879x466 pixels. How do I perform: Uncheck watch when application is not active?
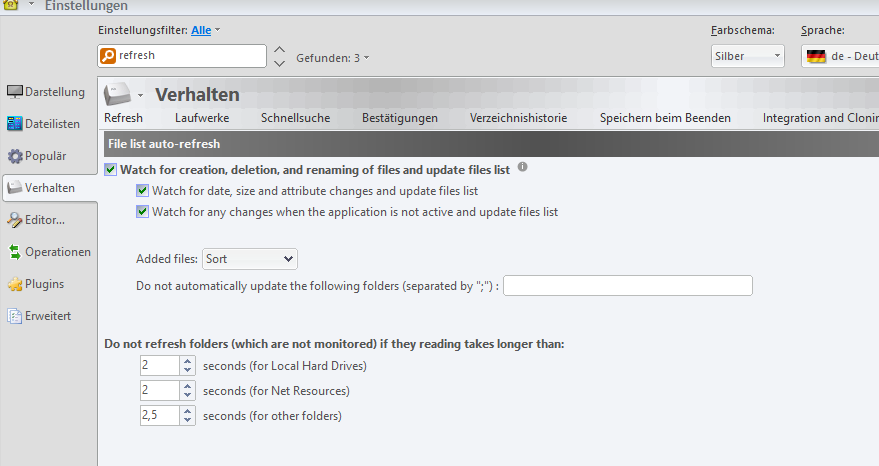pos(143,212)
